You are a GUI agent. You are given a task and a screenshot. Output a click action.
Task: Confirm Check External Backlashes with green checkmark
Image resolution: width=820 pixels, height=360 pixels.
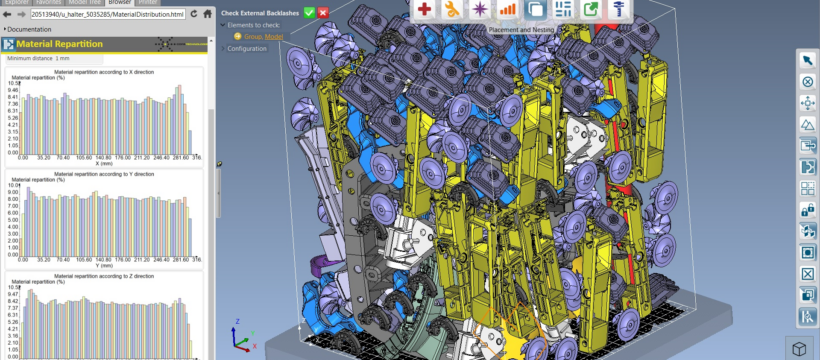(x=309, y=13)
